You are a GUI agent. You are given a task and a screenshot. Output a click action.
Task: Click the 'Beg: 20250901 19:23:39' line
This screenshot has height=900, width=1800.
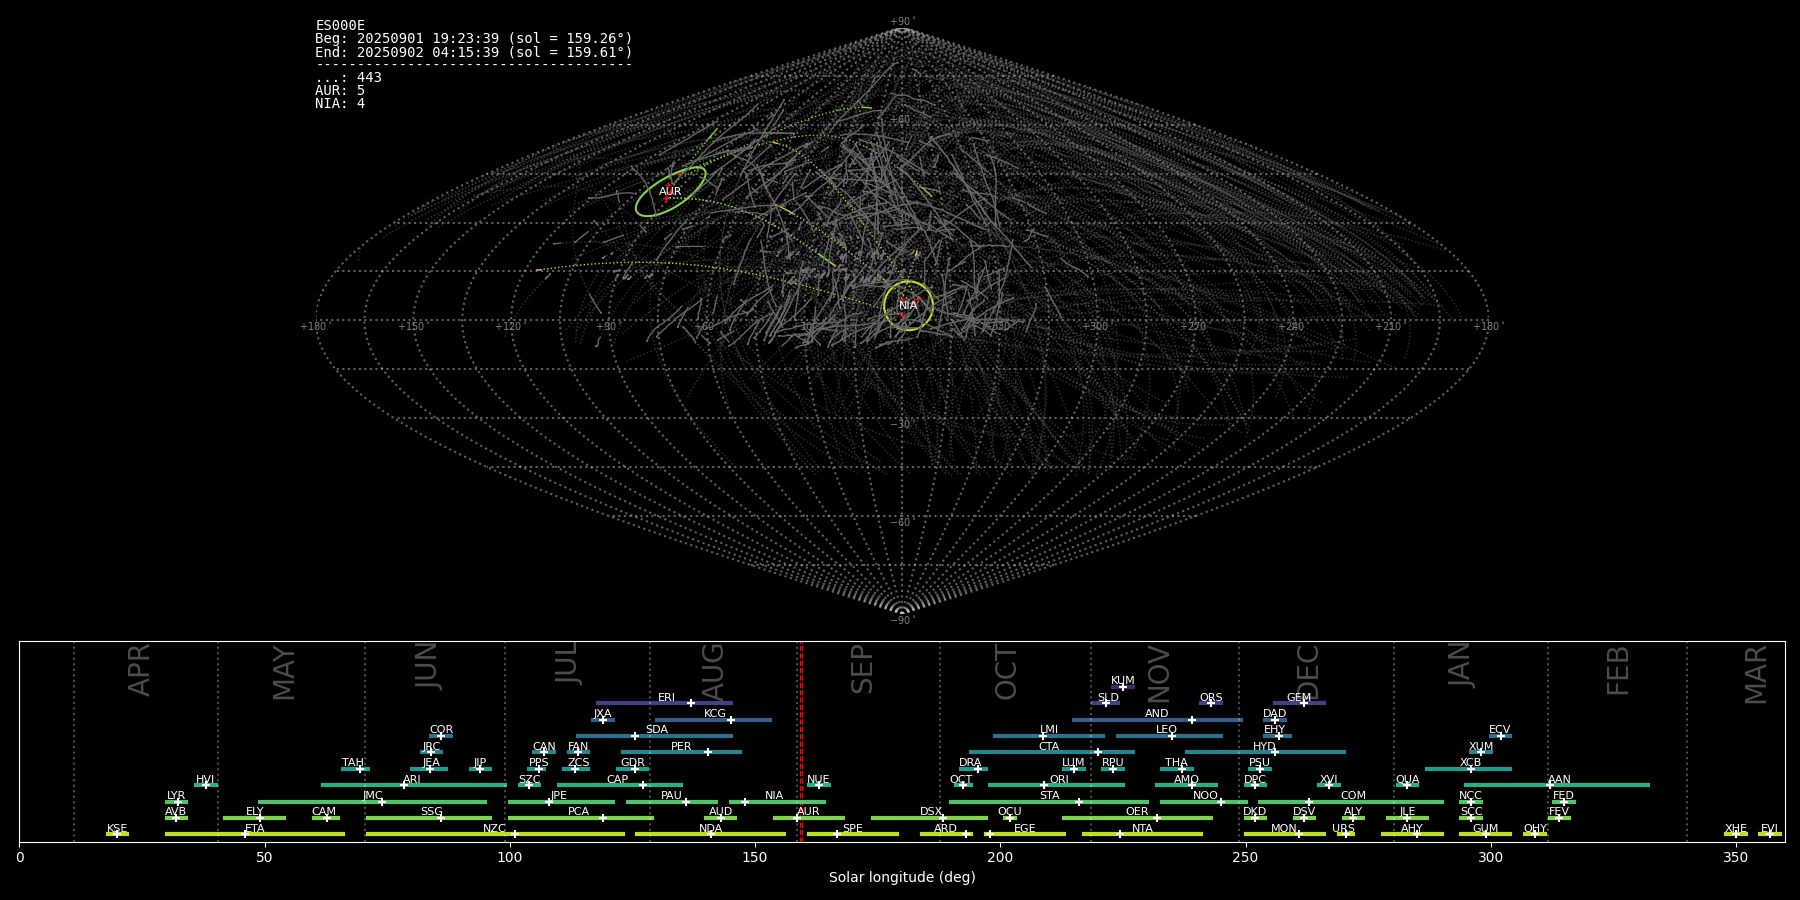474,39
